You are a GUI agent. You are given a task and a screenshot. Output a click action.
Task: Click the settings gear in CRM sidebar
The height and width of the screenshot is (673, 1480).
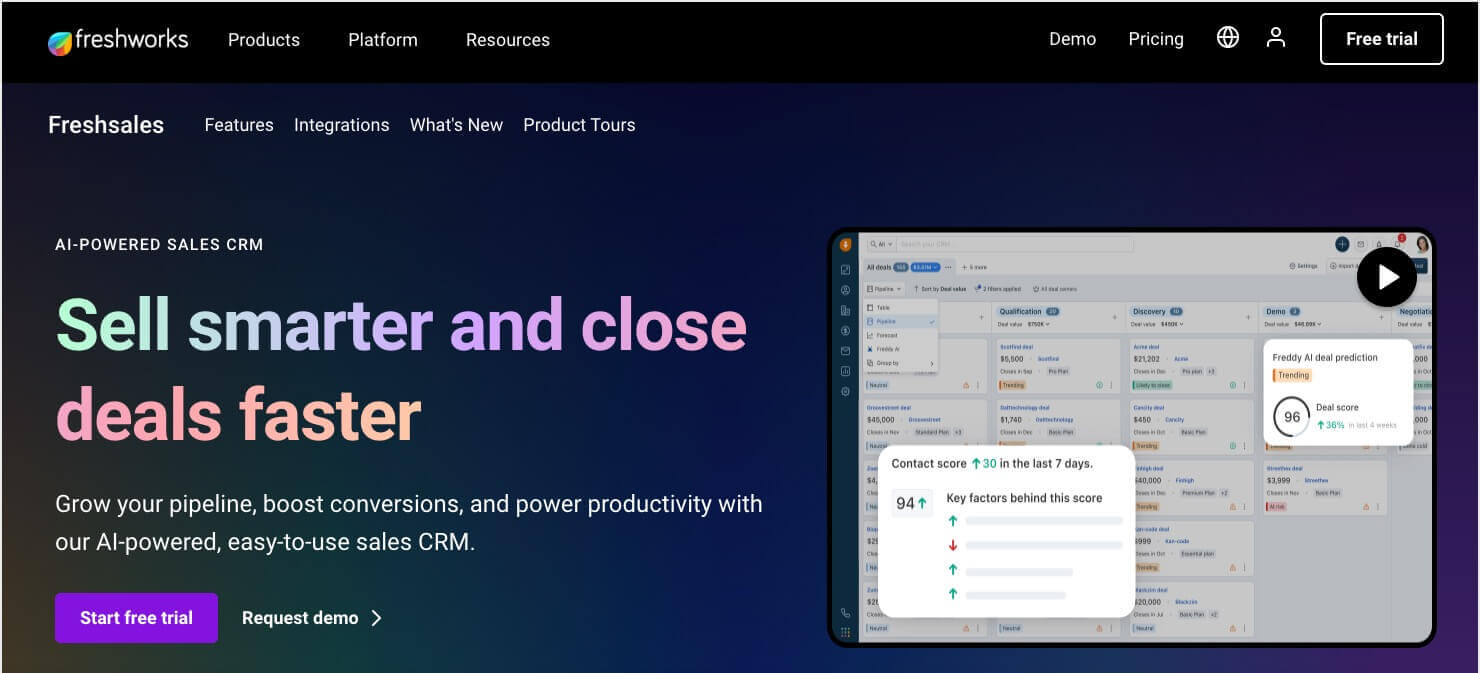tap(845, 391)
